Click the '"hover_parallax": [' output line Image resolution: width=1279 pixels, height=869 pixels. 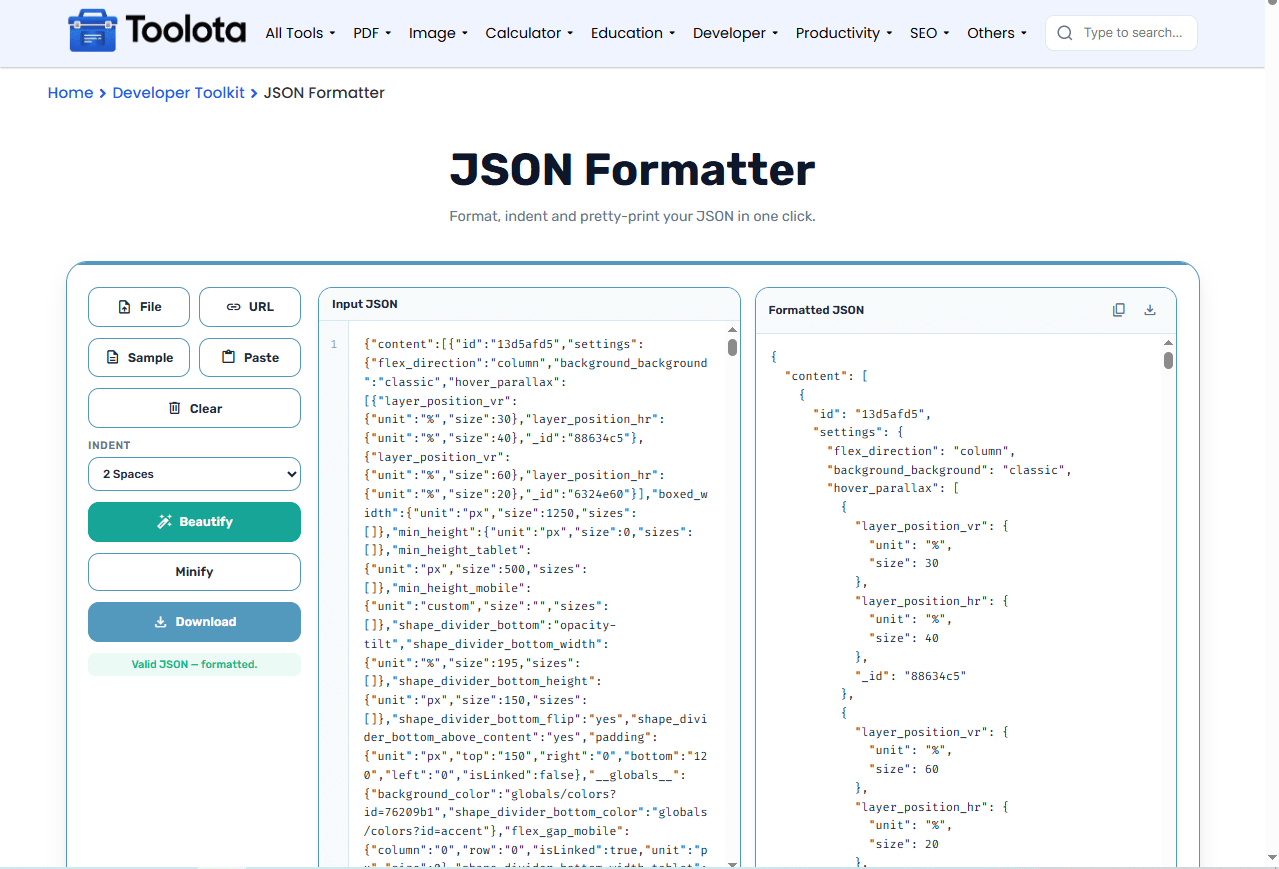point(893,488)
